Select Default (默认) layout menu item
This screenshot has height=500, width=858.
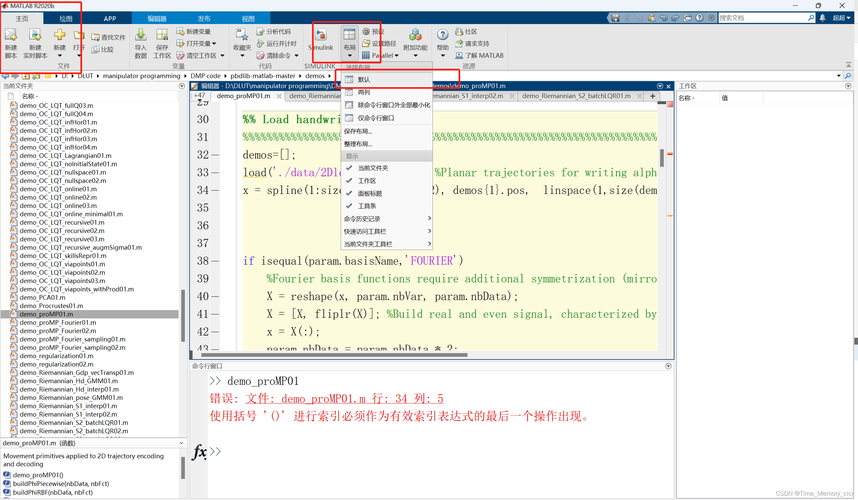click(x=387, y=79)
